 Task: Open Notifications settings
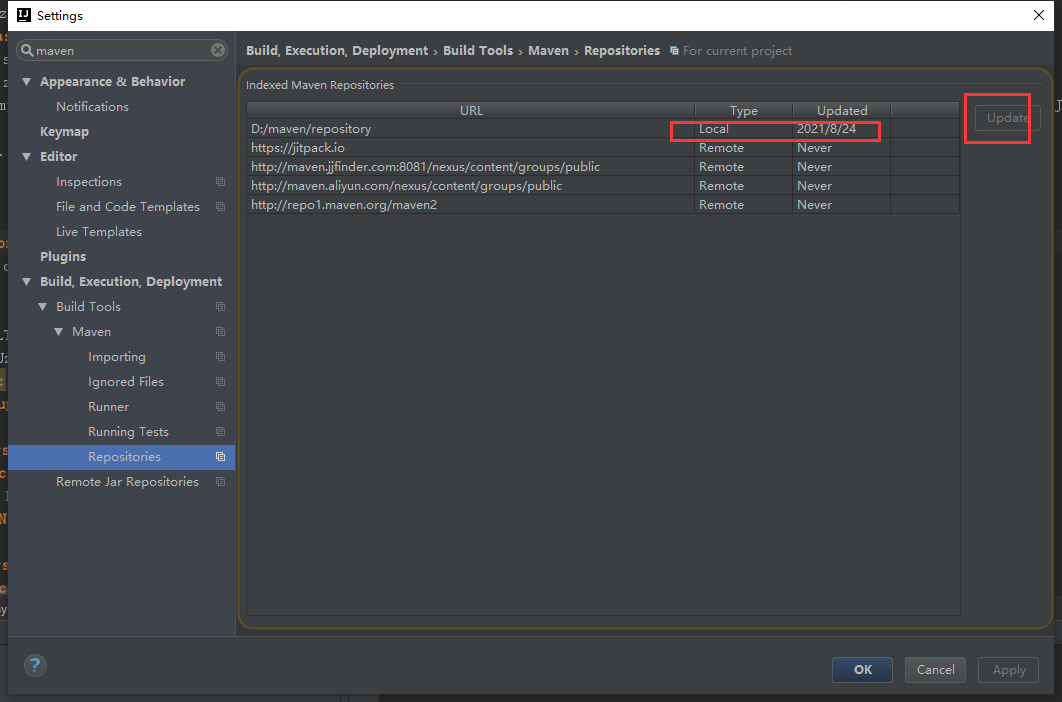92,106
